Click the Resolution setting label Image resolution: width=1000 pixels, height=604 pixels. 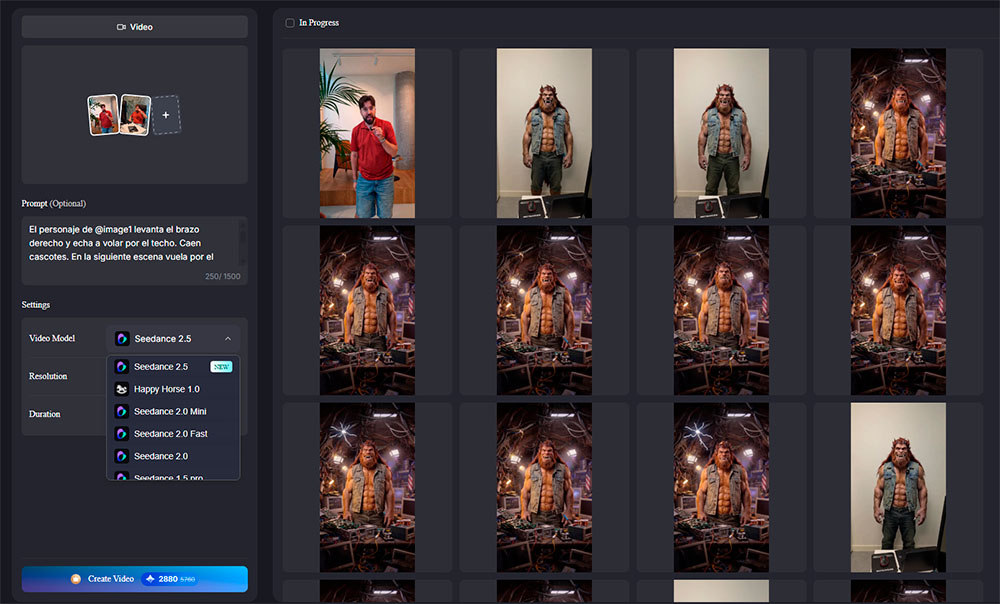point(48,376)
